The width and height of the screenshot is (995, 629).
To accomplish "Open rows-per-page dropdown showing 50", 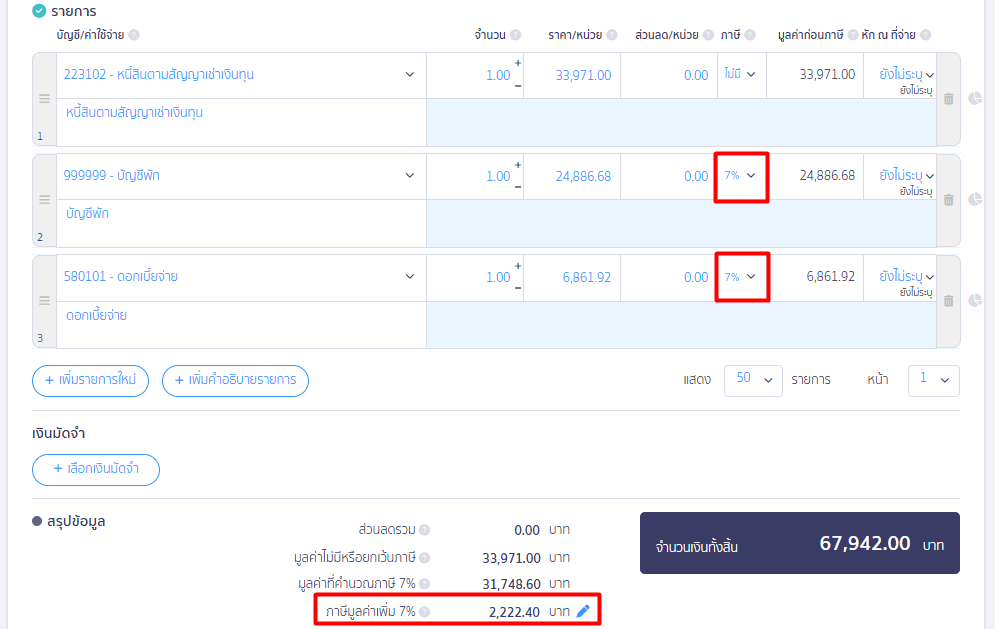I will [752, 380].
